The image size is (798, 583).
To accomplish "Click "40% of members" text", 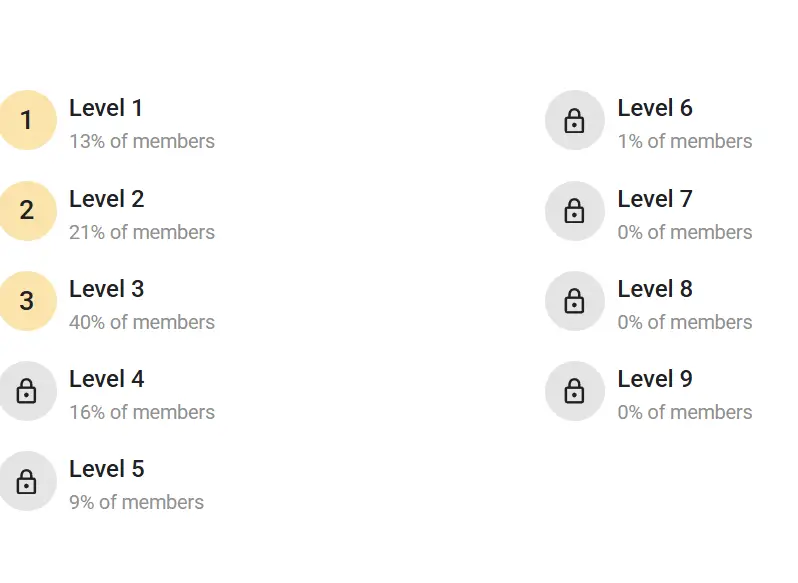I will coord(142,322).
